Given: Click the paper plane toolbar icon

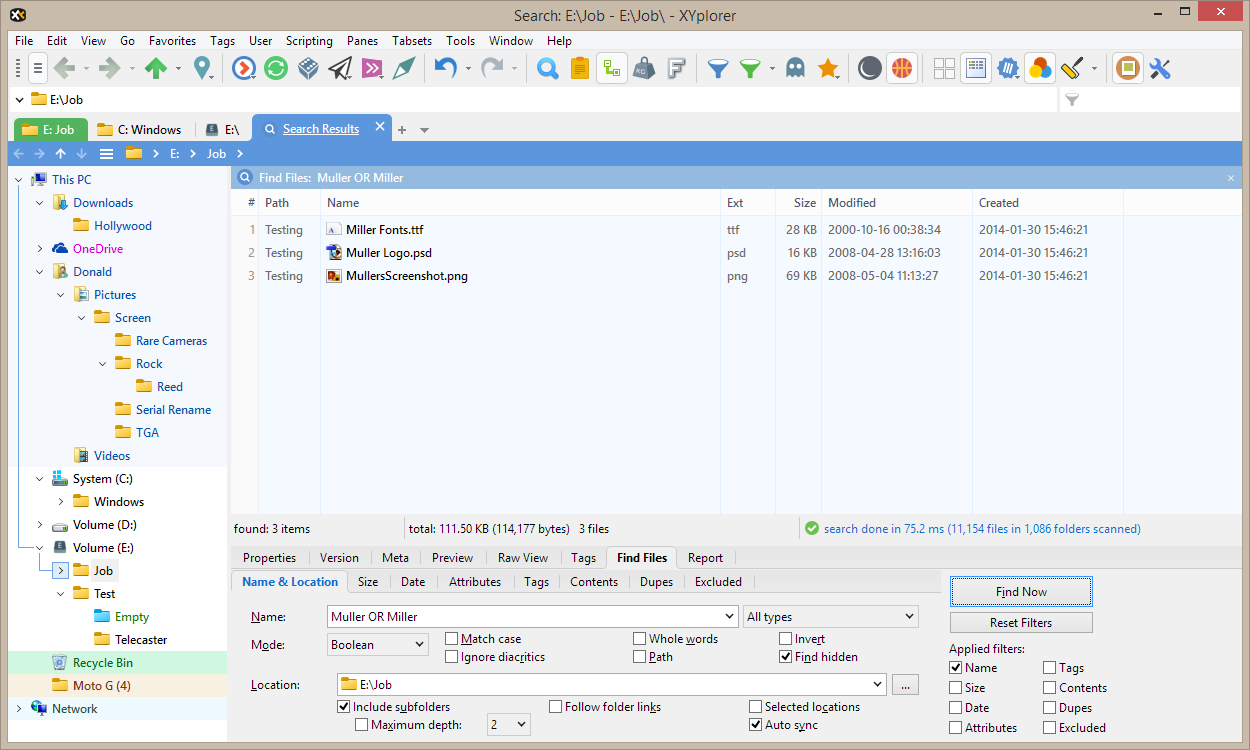Looking at the screenshot, I should [x=340, y=68].
